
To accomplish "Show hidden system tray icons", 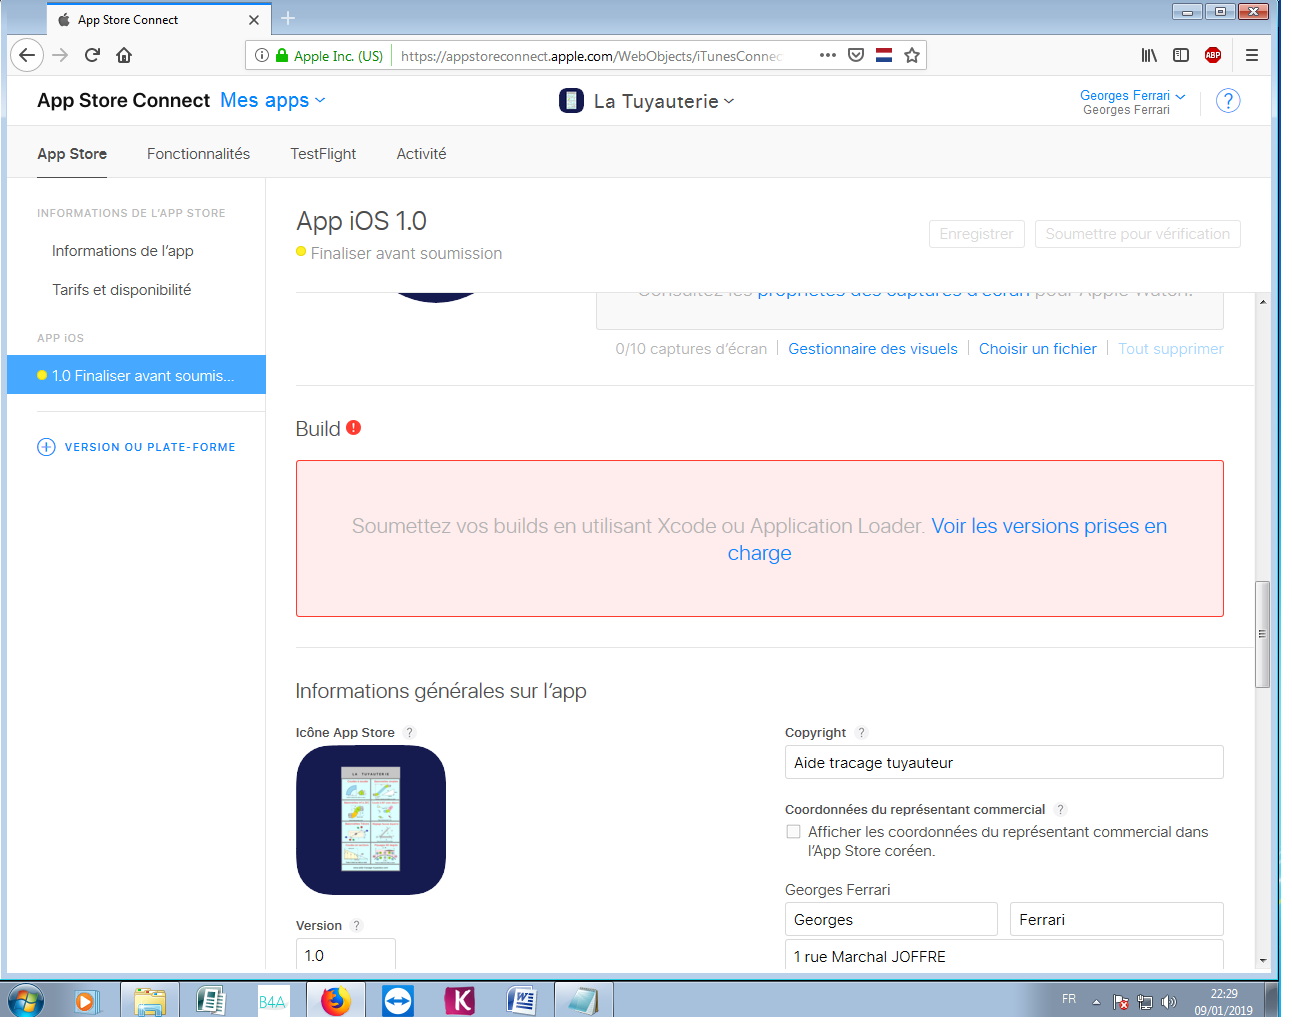I will pos(1096,1002).
